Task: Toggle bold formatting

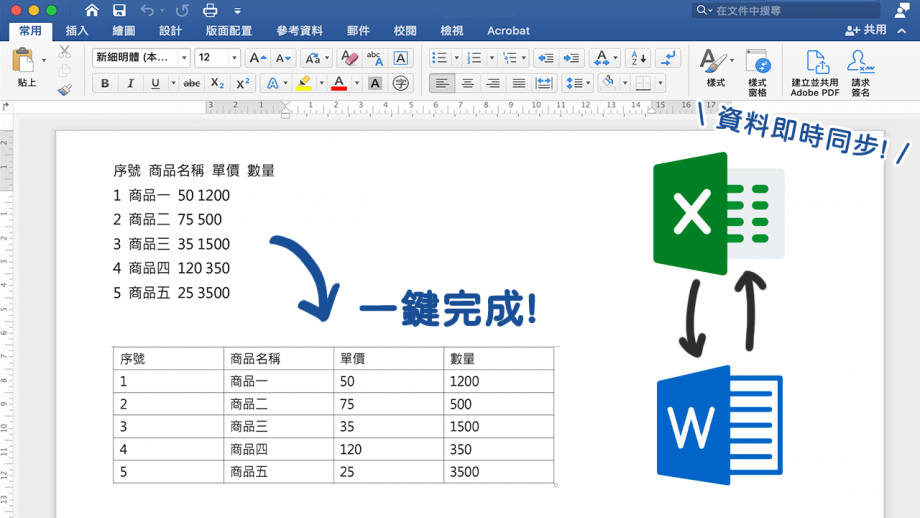Action: pyautogui.click(x=105, y=83)
